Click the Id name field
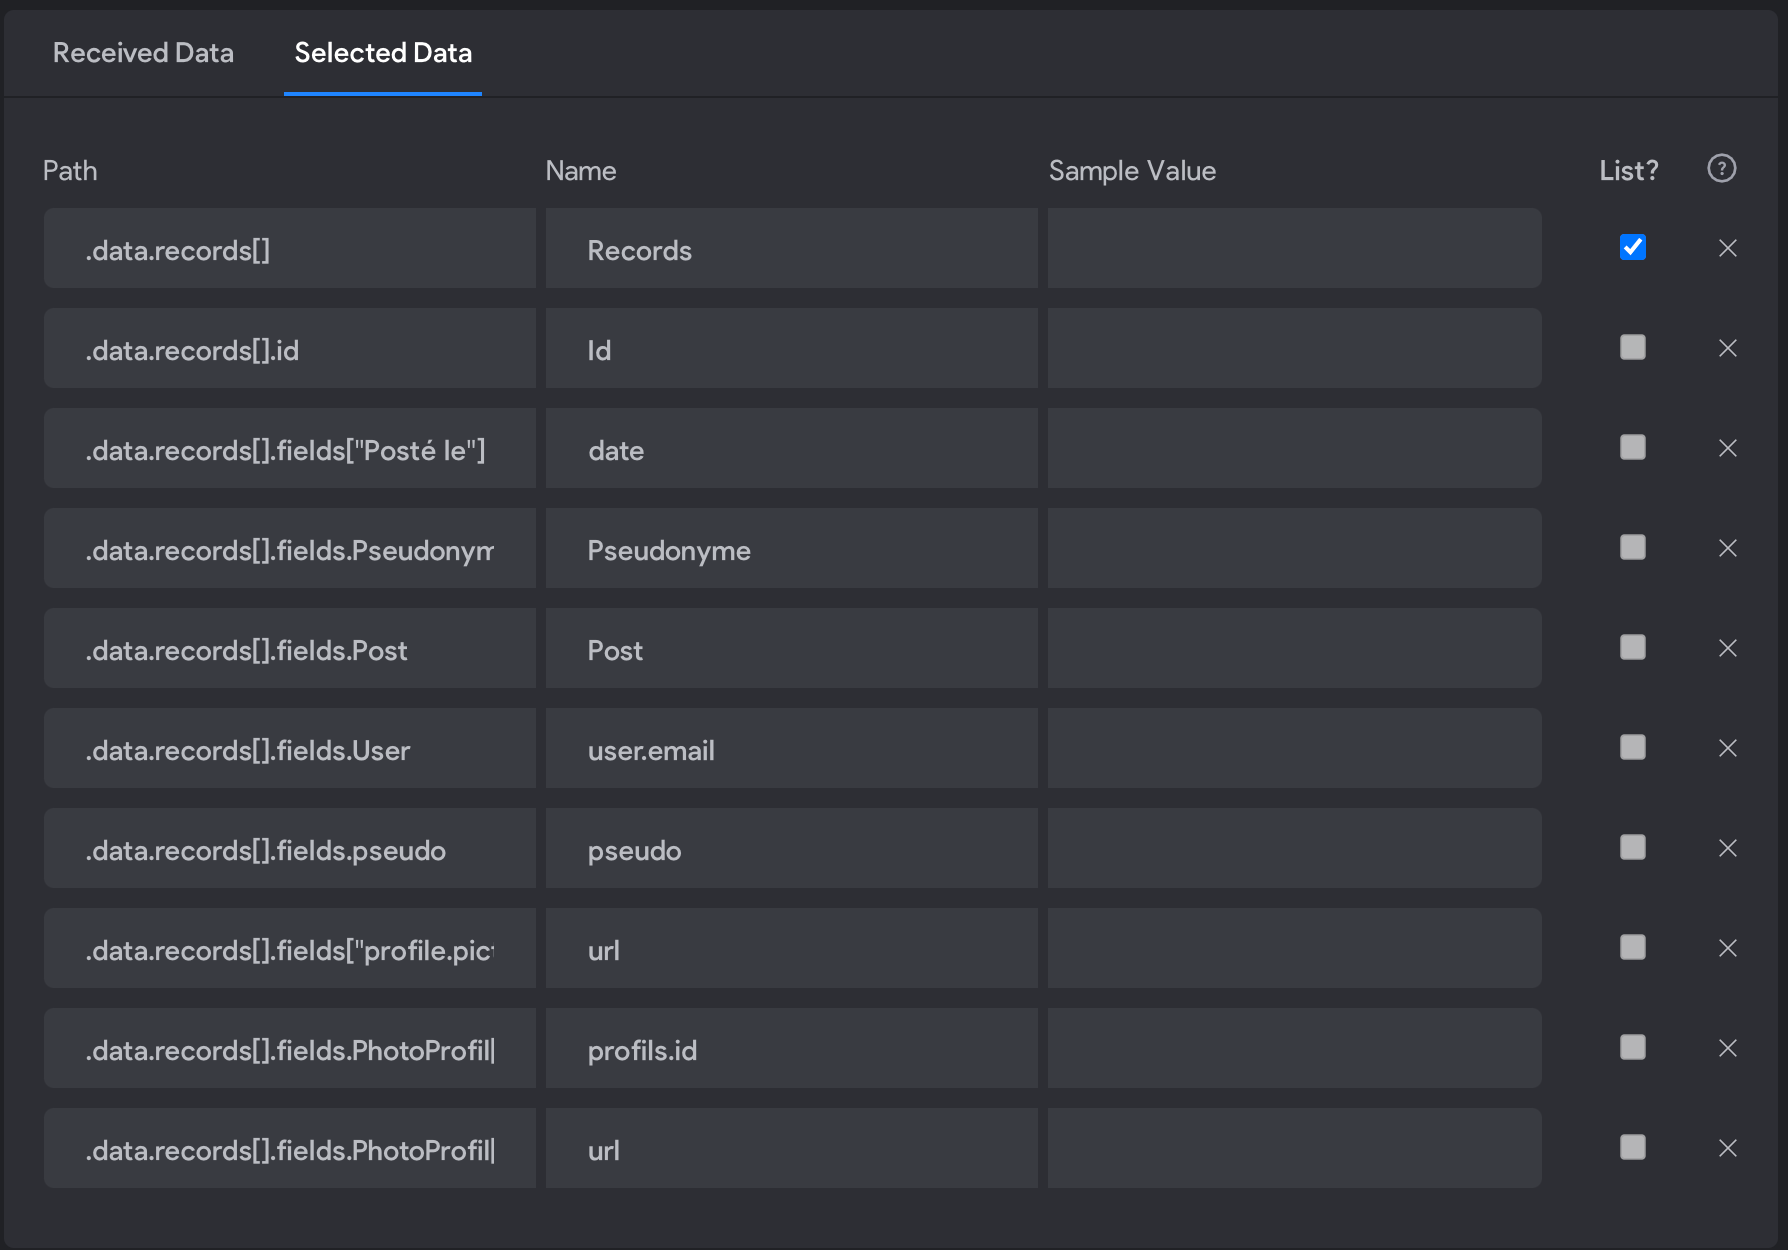This screenshot has width=1788, height=1250. tap(792, 348)
